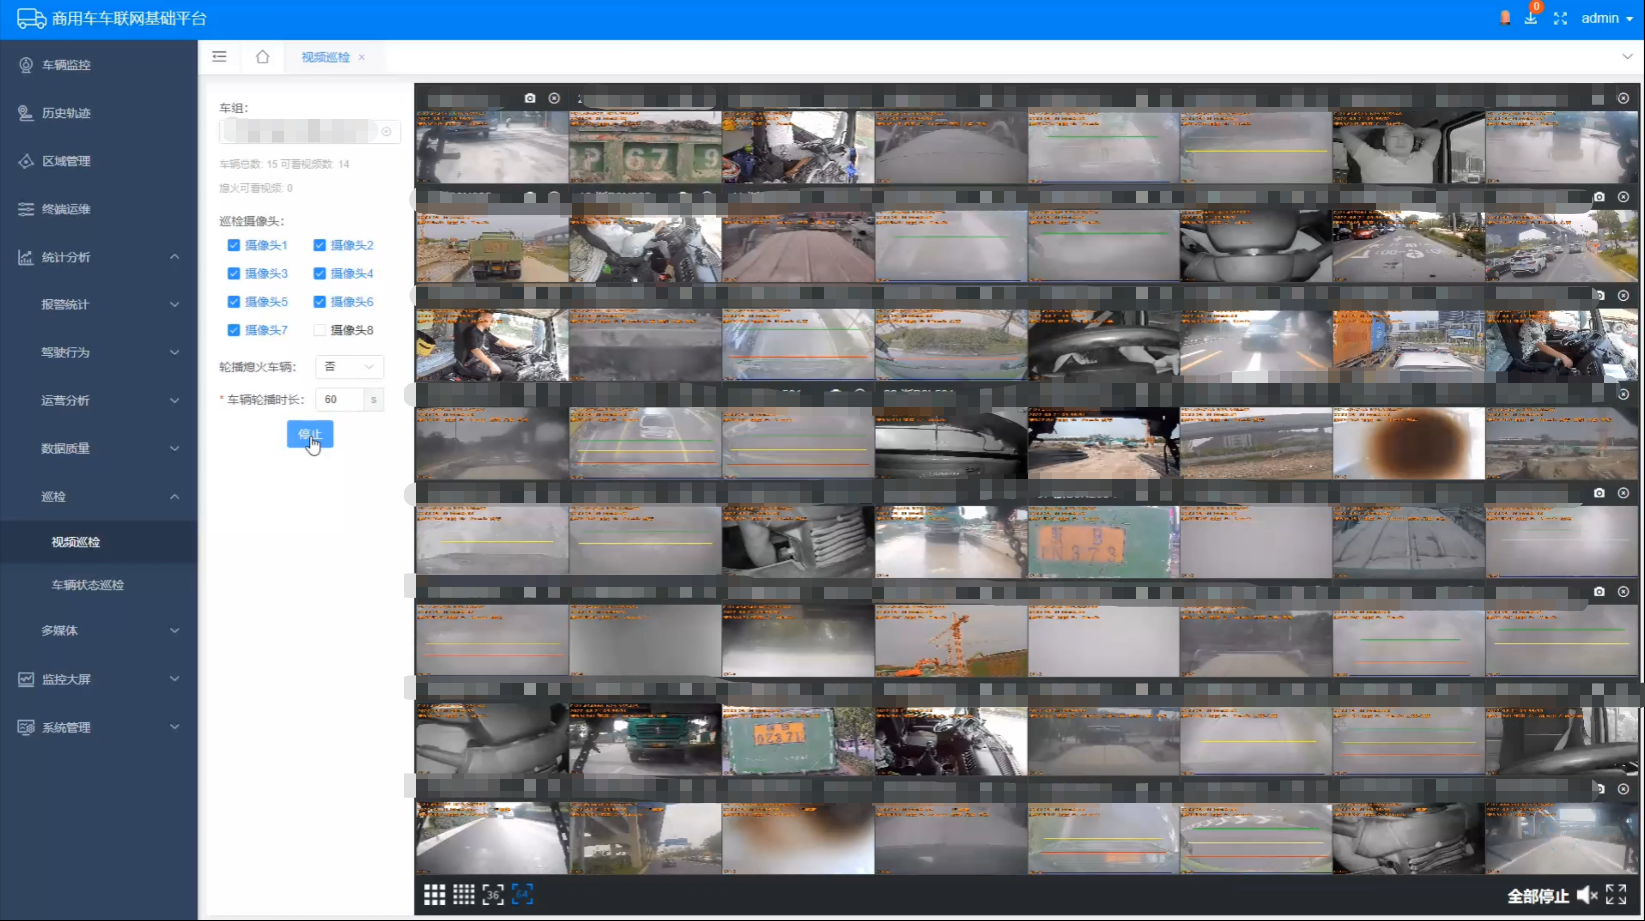Open the 轮播熄火车辆 dropdown
Viewport: 1645px width, 921px height.
(349, 367)
